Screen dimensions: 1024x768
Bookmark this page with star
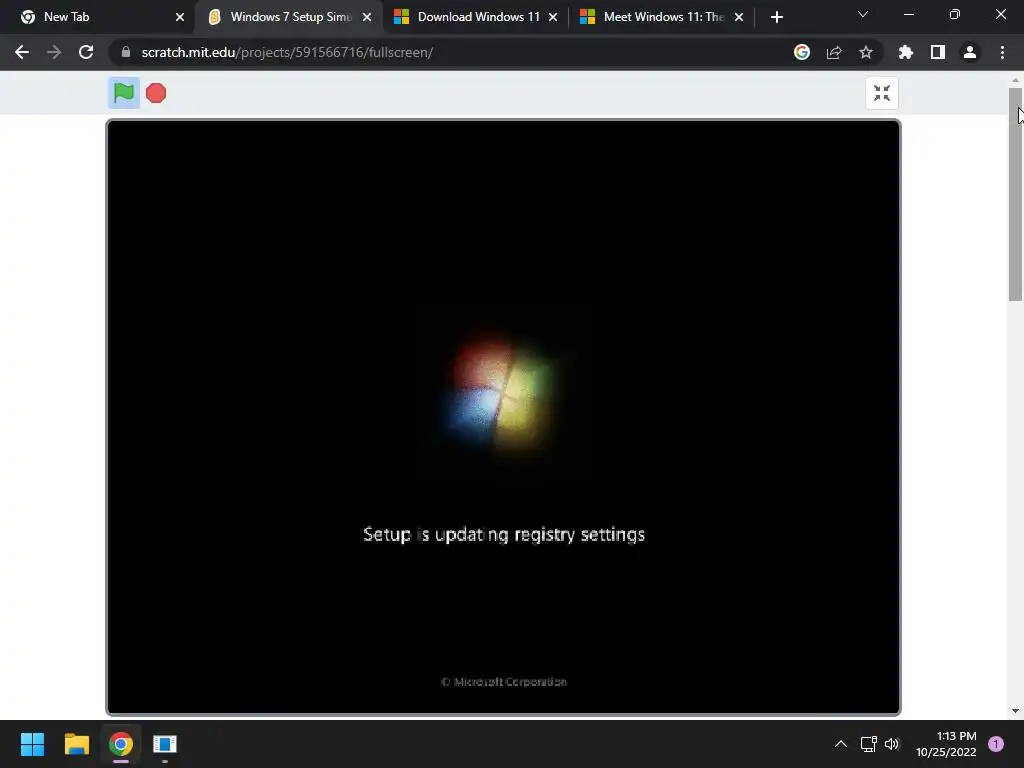(866, 52)
